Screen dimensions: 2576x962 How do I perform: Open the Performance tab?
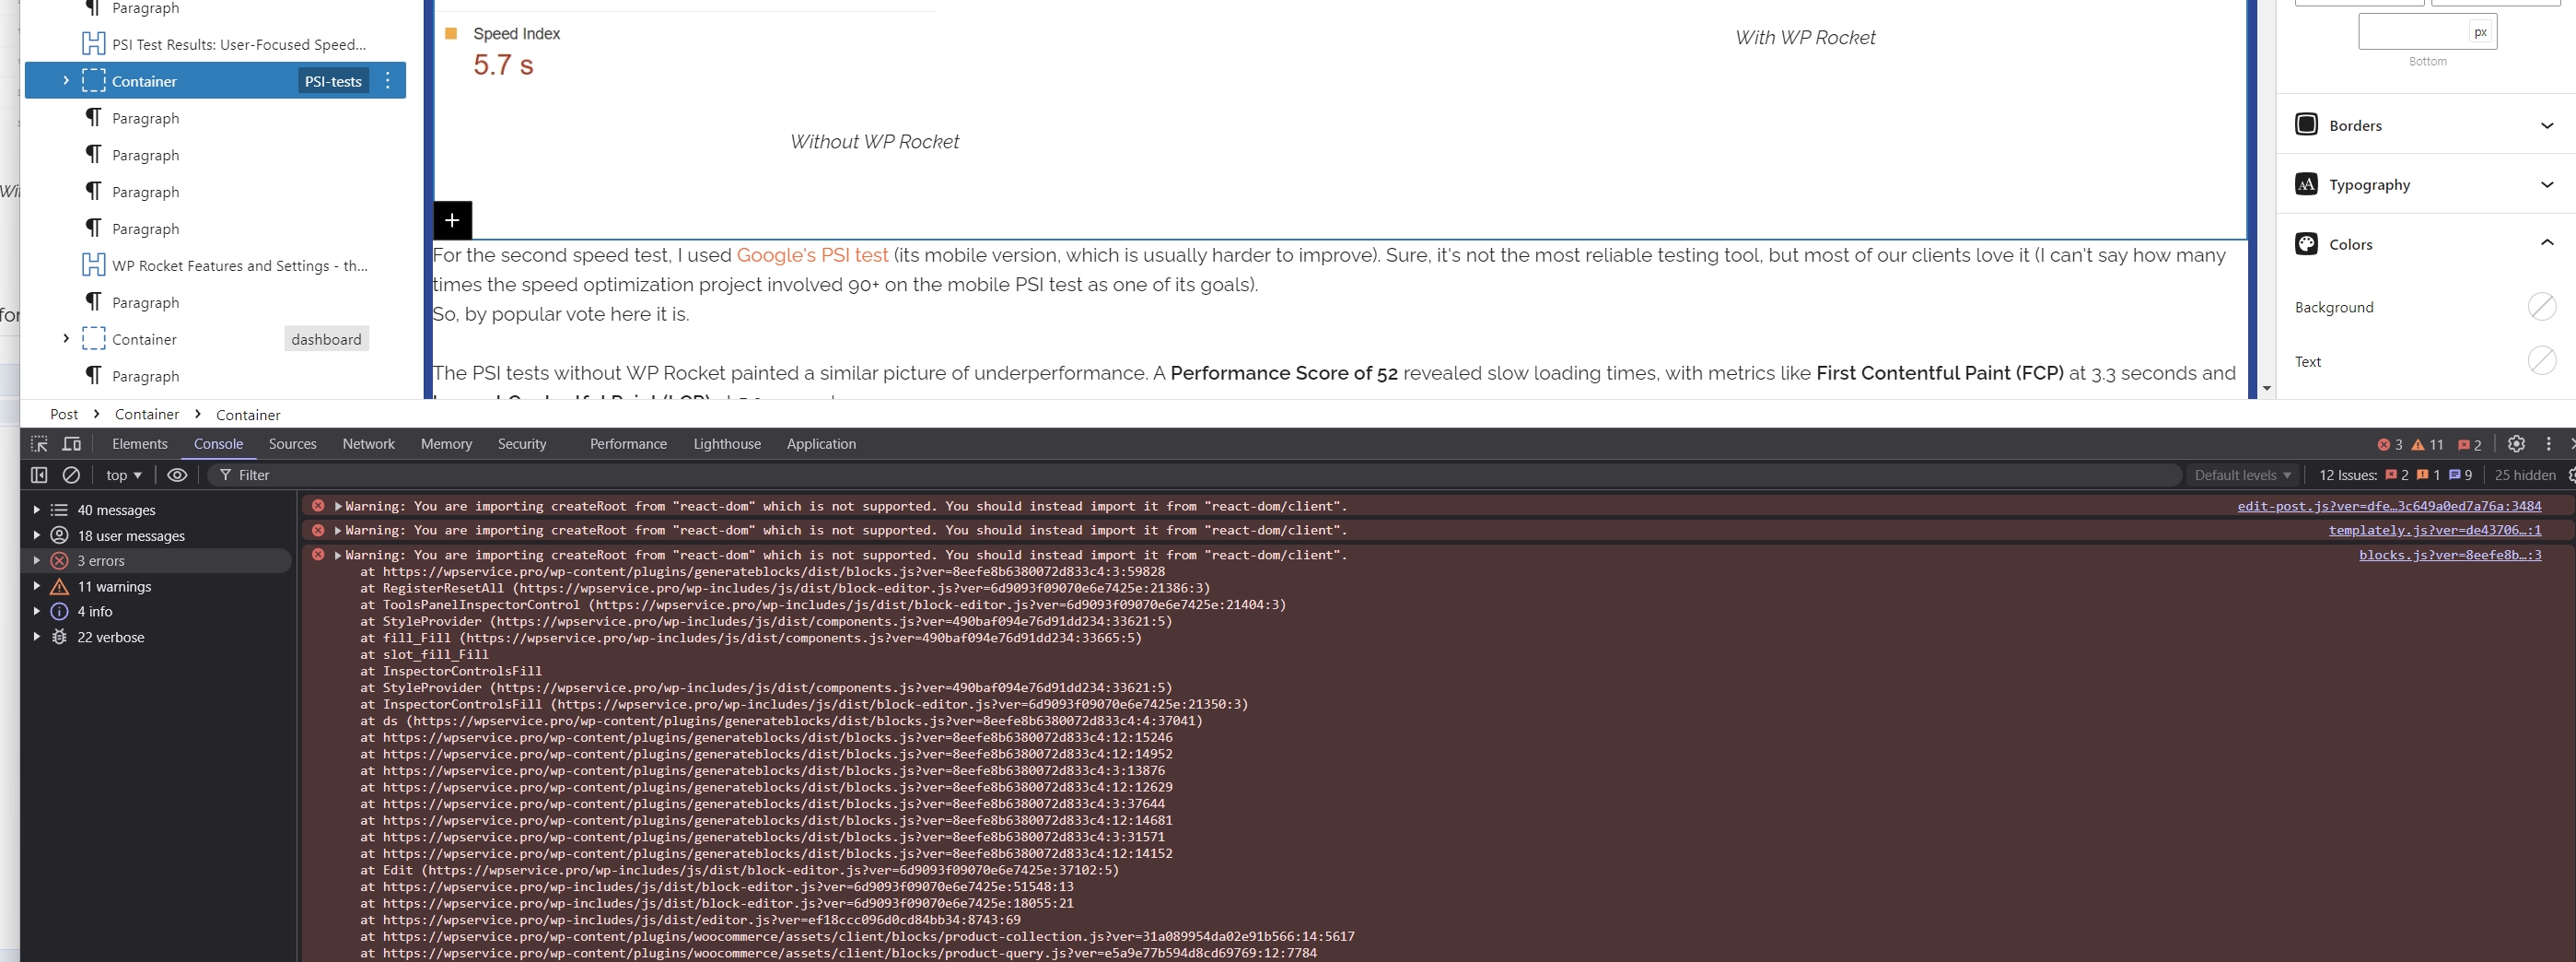(x=628, y=444)
